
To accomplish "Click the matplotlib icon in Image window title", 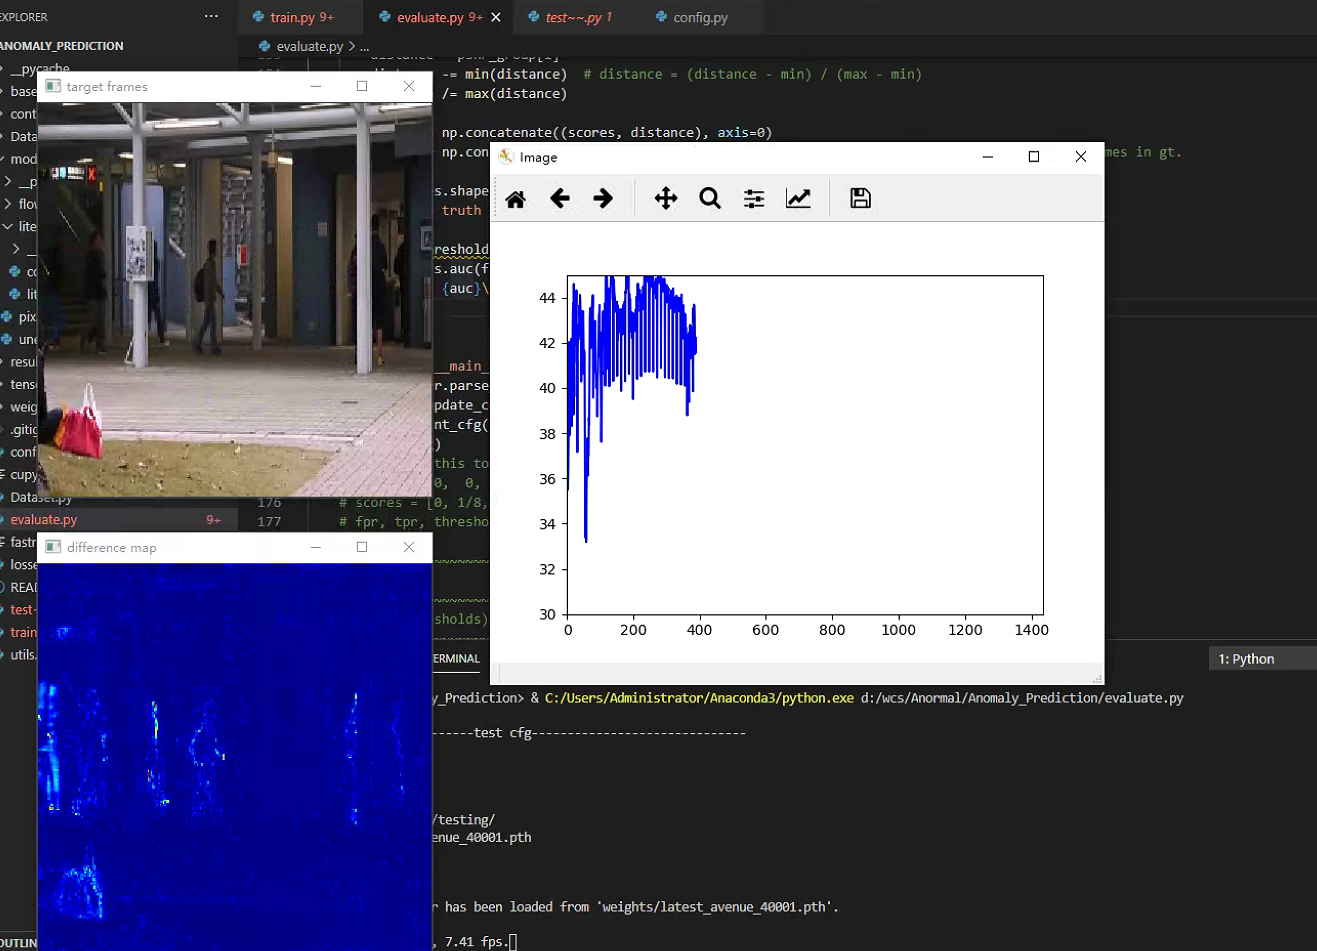I will [x=506, y=157].
